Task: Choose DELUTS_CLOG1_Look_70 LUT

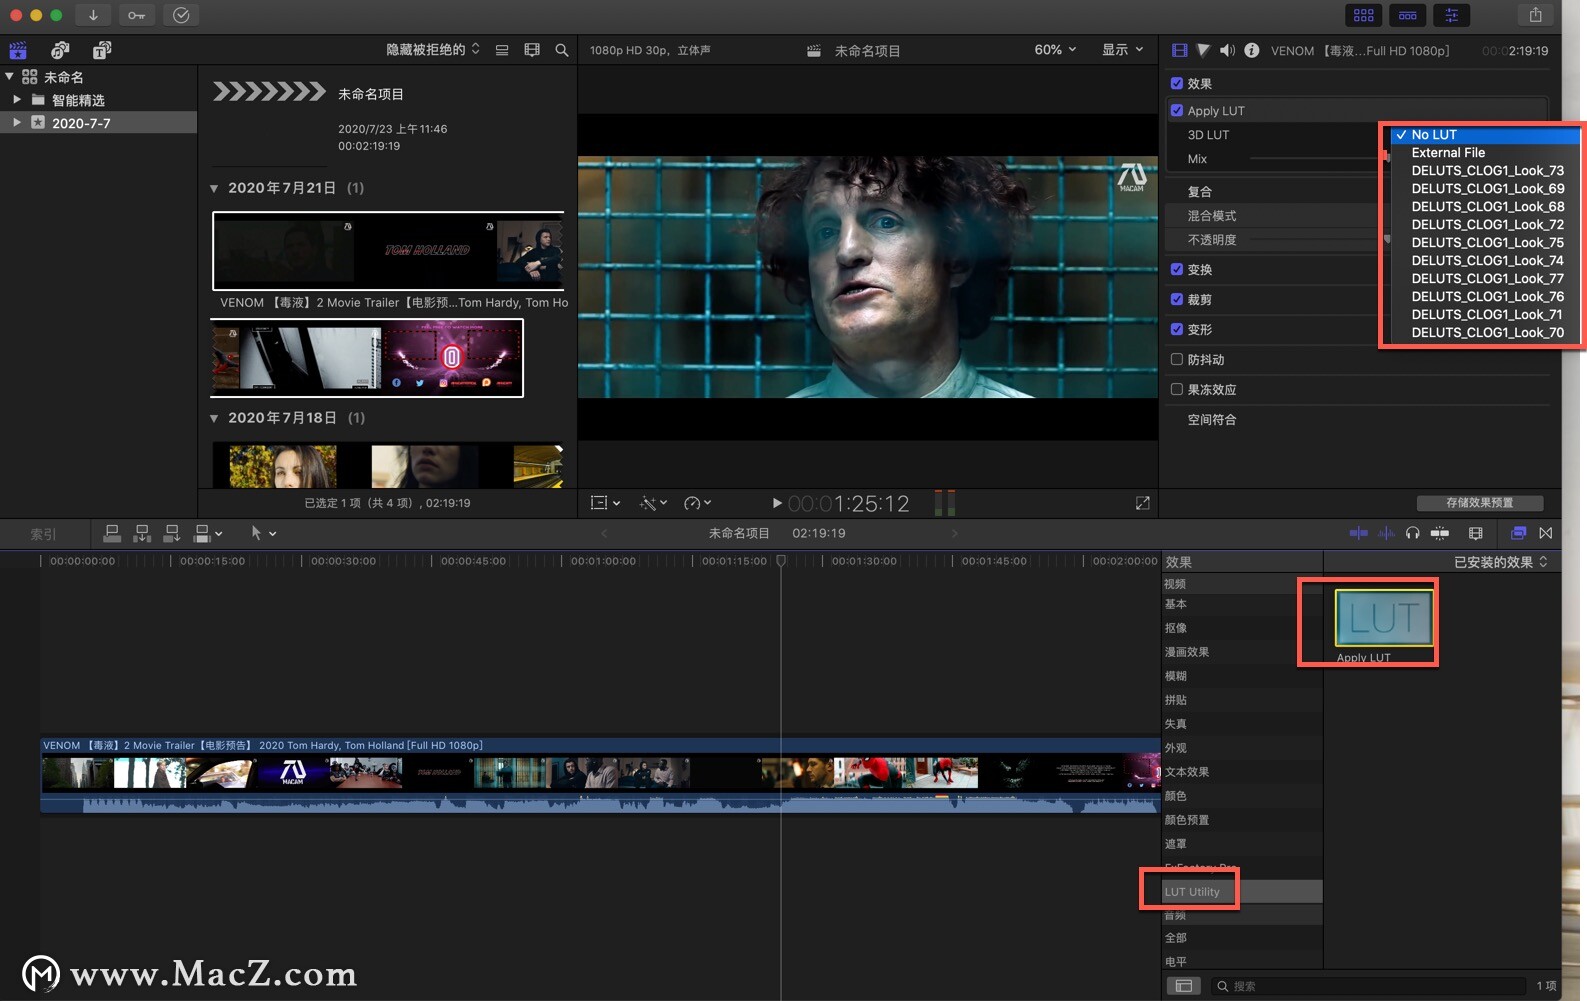Action: pyautogui.click(x=1486, y=333)
